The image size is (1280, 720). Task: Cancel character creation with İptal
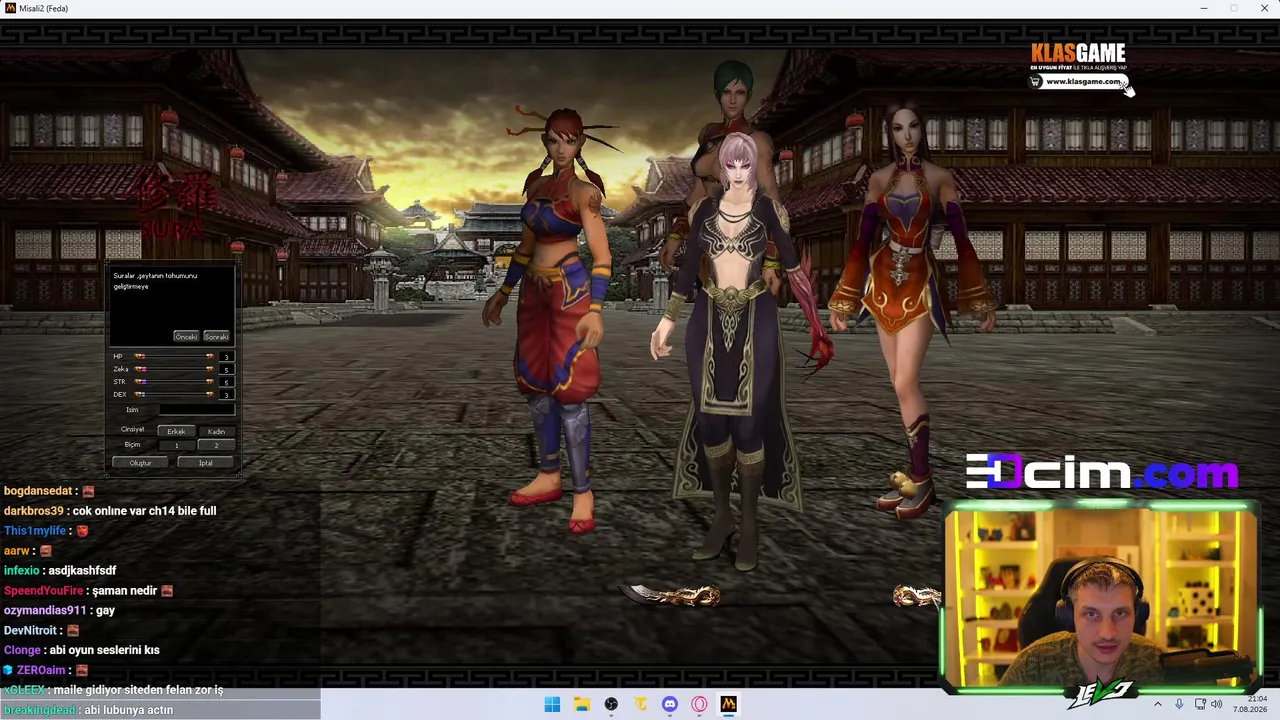(205, 463)
